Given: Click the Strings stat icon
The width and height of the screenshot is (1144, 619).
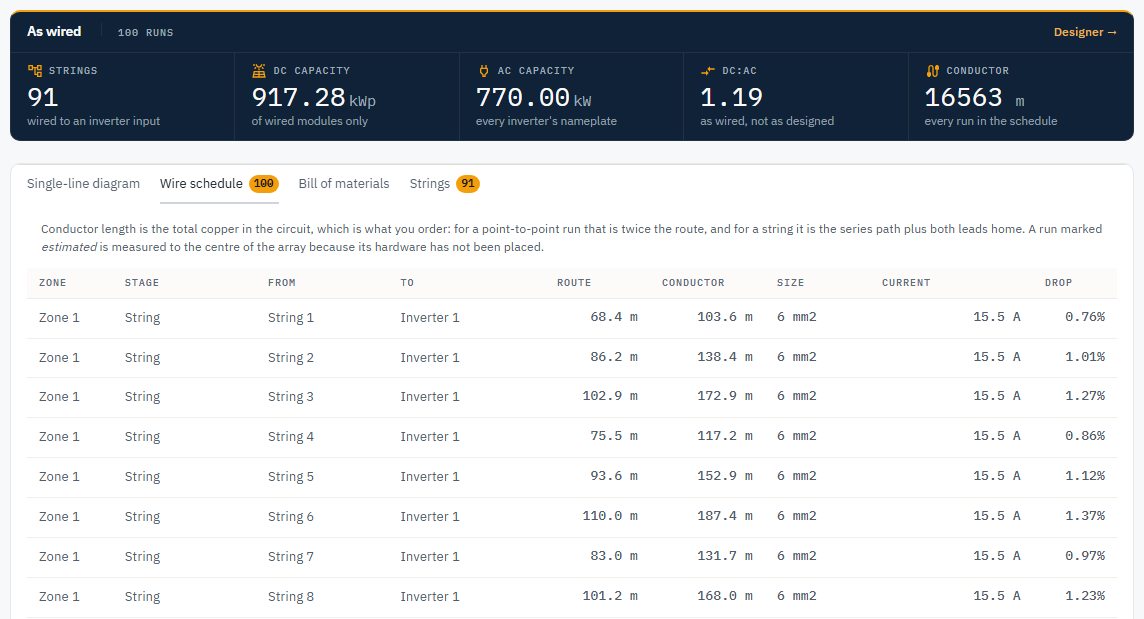Looking at the screenshot, I should 34,71.
